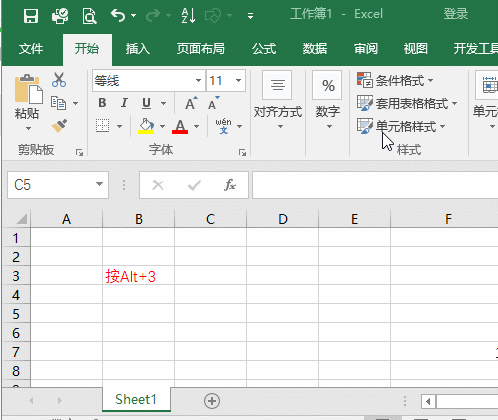This screenshot has width=498, height=420.
Task: Click the Sort A to Z icon
Action: [188, 15]
